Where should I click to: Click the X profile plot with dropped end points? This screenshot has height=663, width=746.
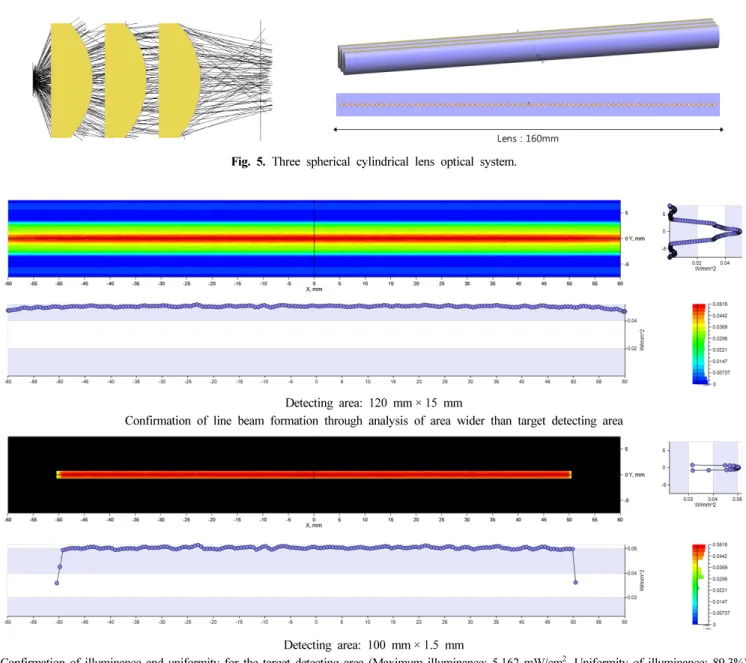pyautogui.click(x=316, y=580)
